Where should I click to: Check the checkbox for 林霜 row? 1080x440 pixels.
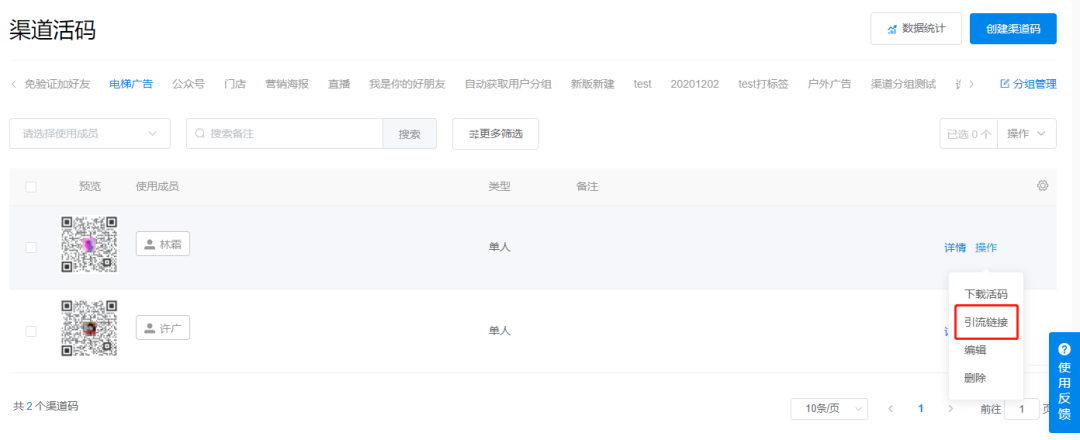point(31,247)
